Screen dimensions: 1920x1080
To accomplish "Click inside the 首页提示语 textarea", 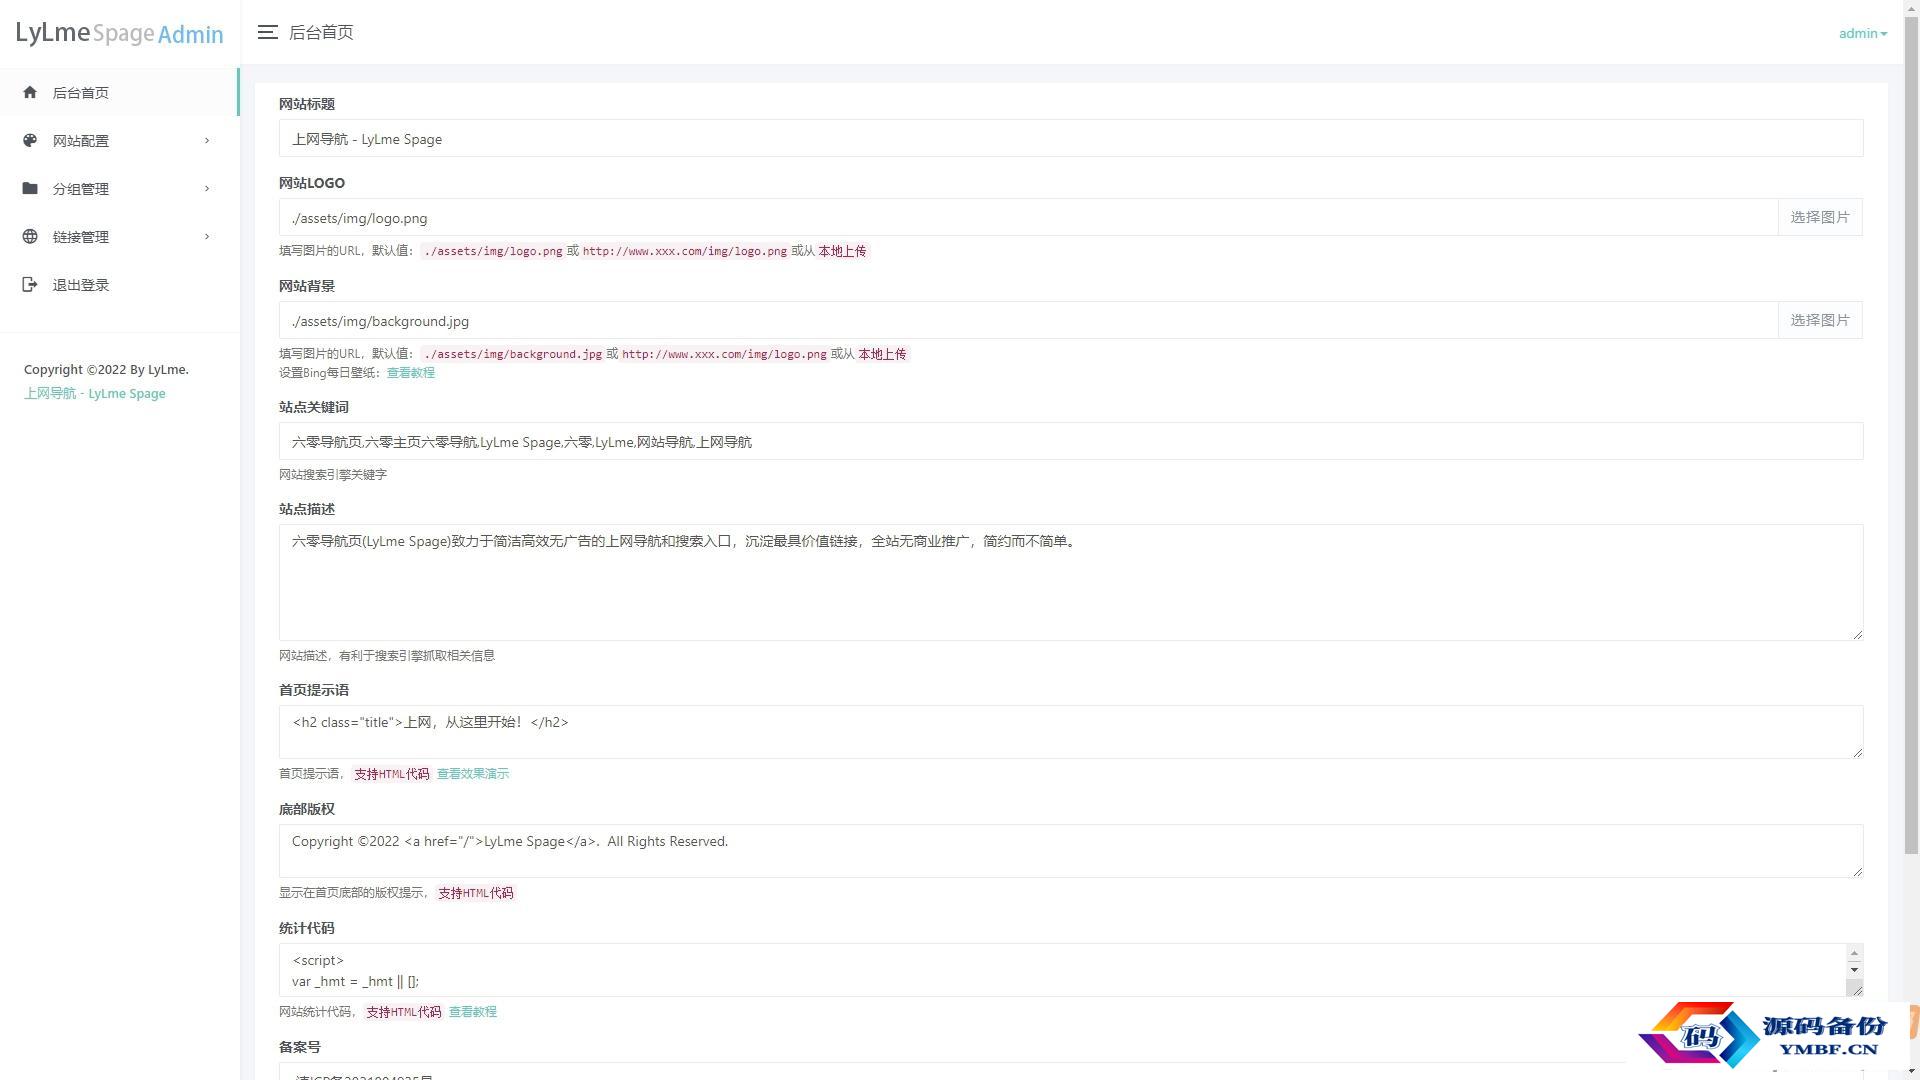I will (x=1070, y=732).
